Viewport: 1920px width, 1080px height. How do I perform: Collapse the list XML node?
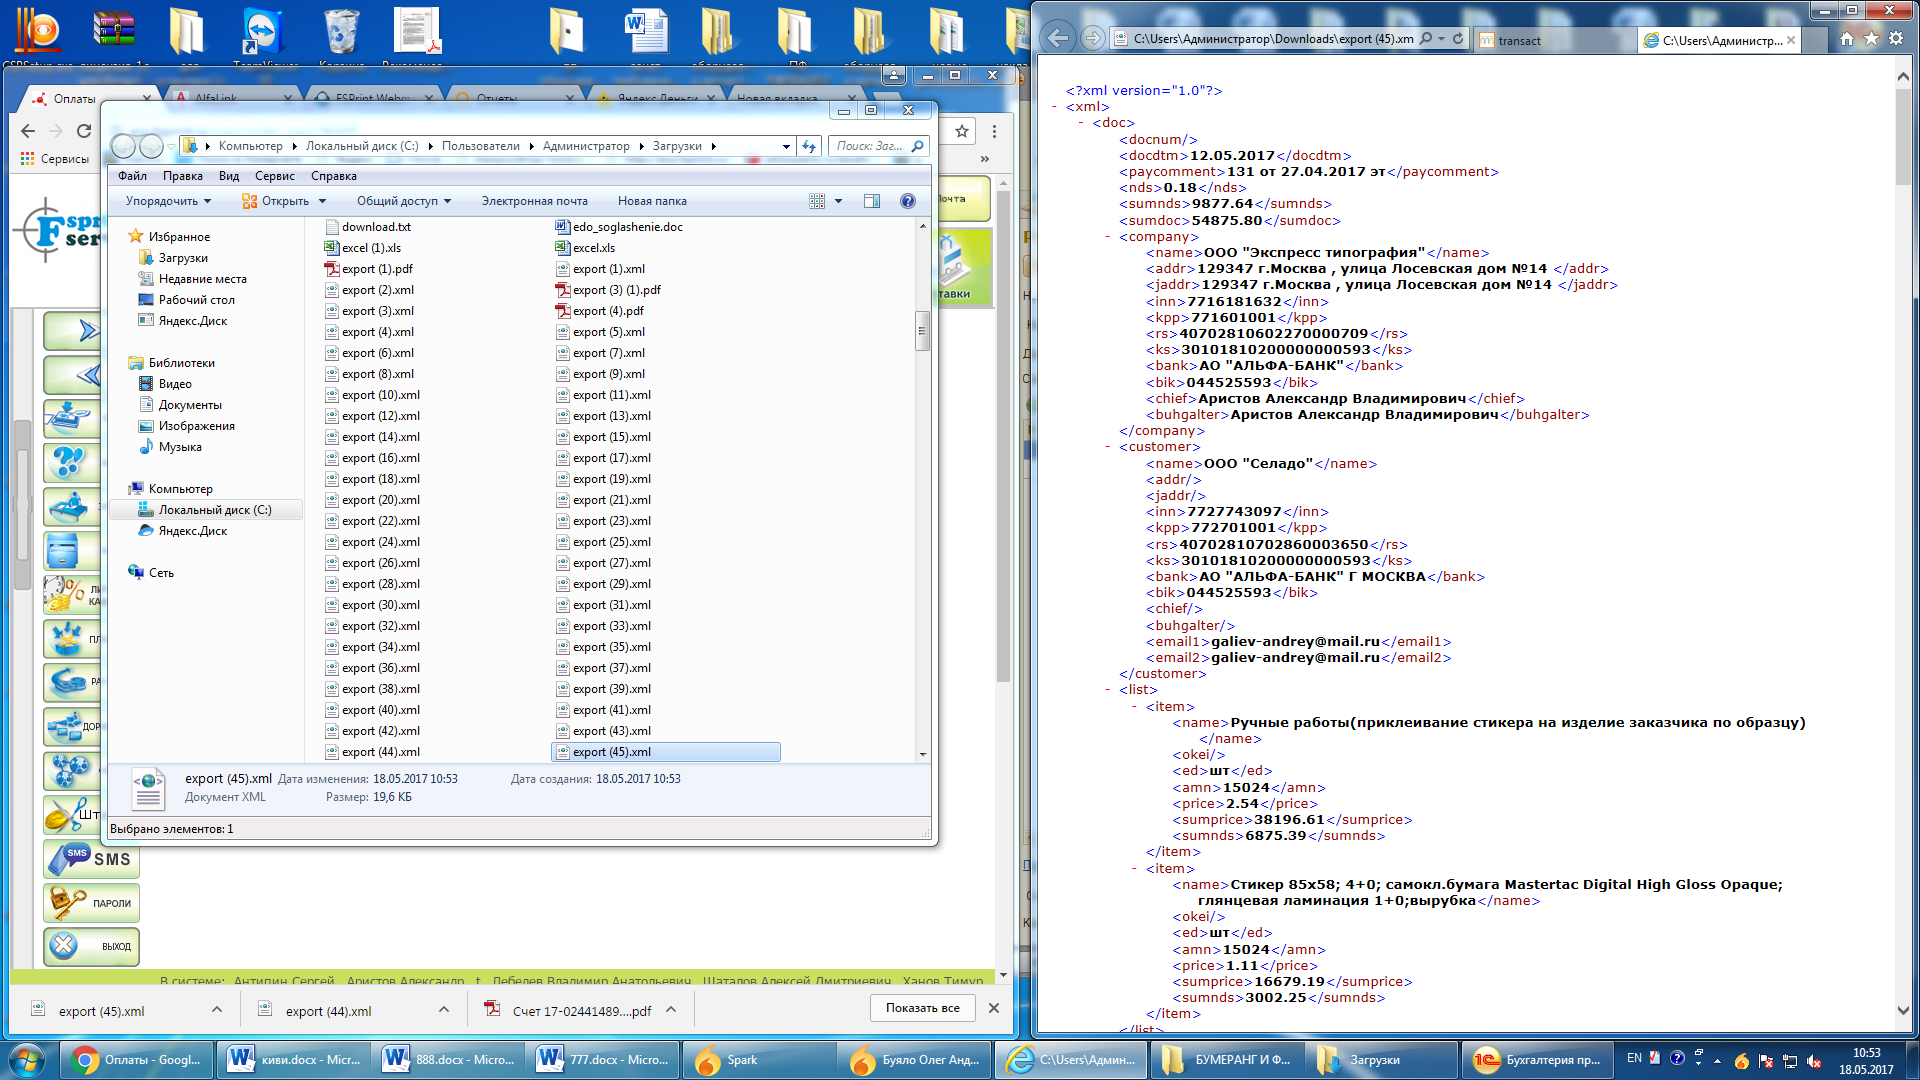(x=1108, y=690)
